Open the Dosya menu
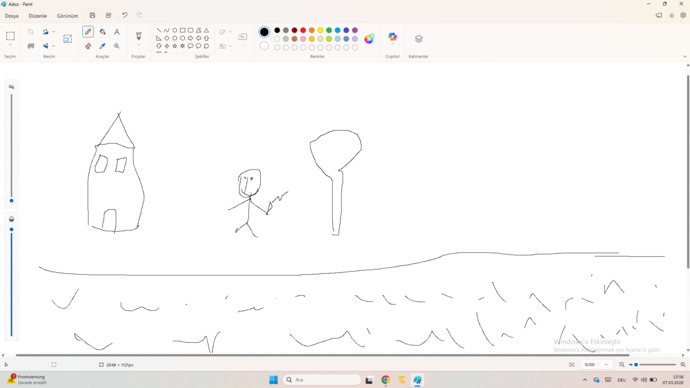The image size is (690, 388). pos(12,16)
